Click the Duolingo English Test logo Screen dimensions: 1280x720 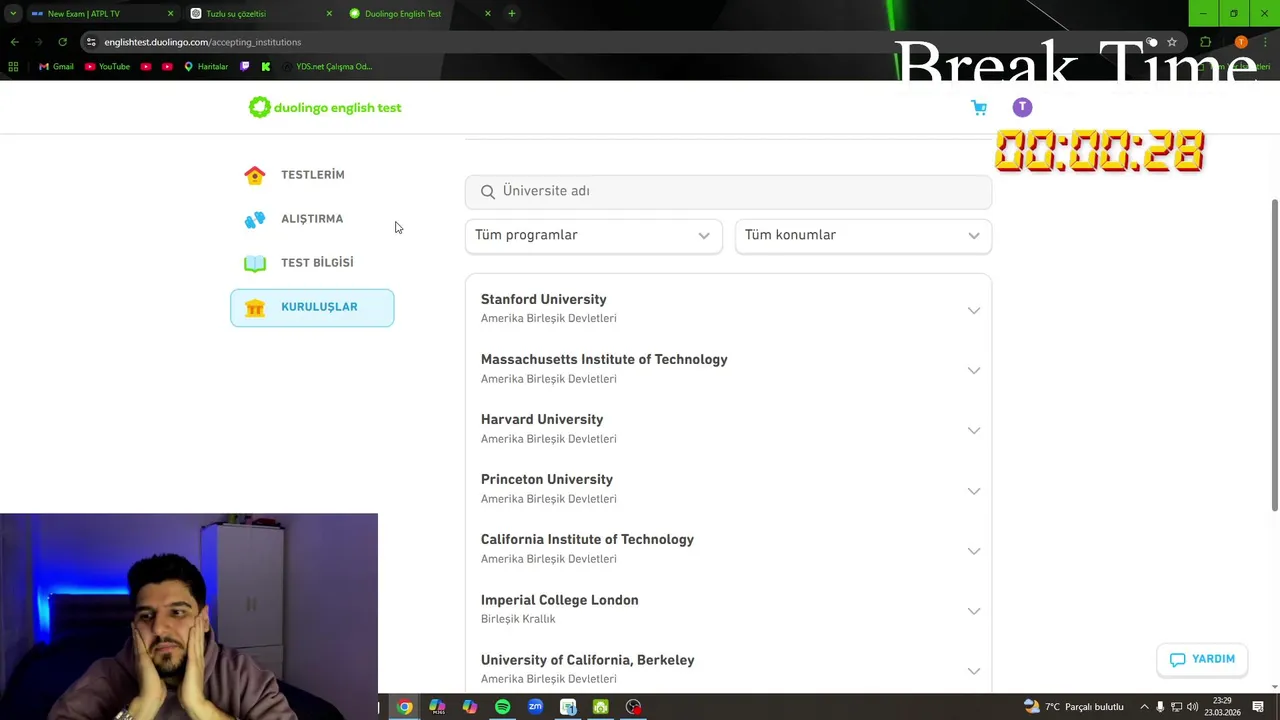point(325,107)
